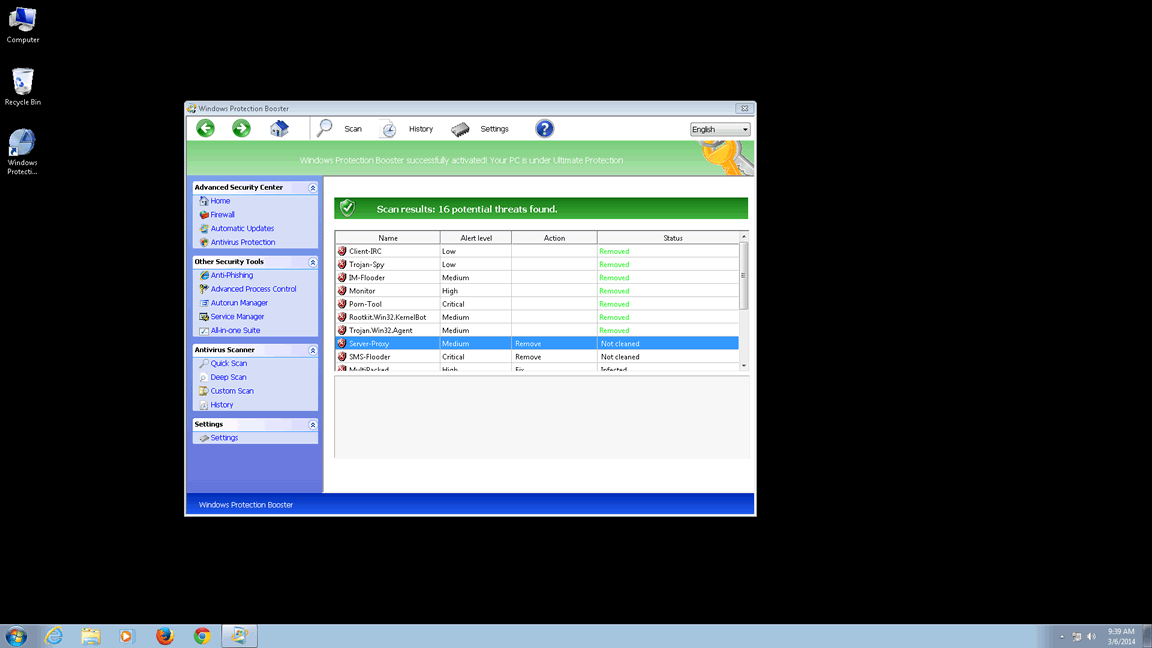Open the English language dropdown
Viewport: 1152px width, 648px height.
[x=719, y=129]
